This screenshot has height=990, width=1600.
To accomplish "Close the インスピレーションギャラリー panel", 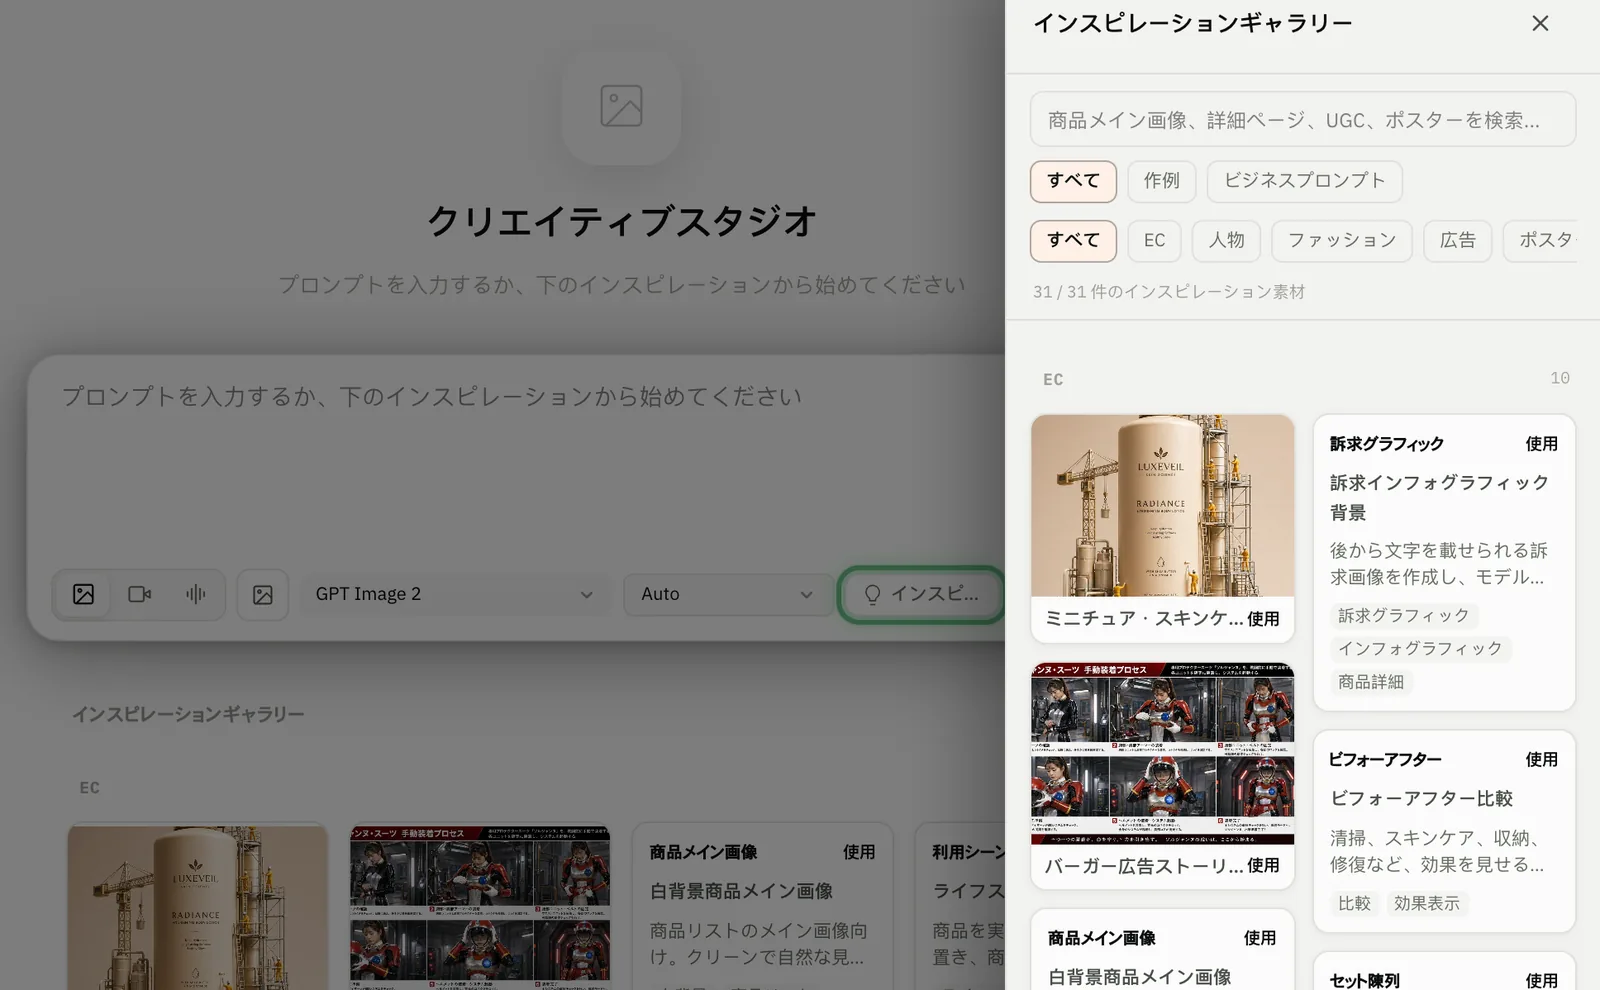I will click(1540, 23).
